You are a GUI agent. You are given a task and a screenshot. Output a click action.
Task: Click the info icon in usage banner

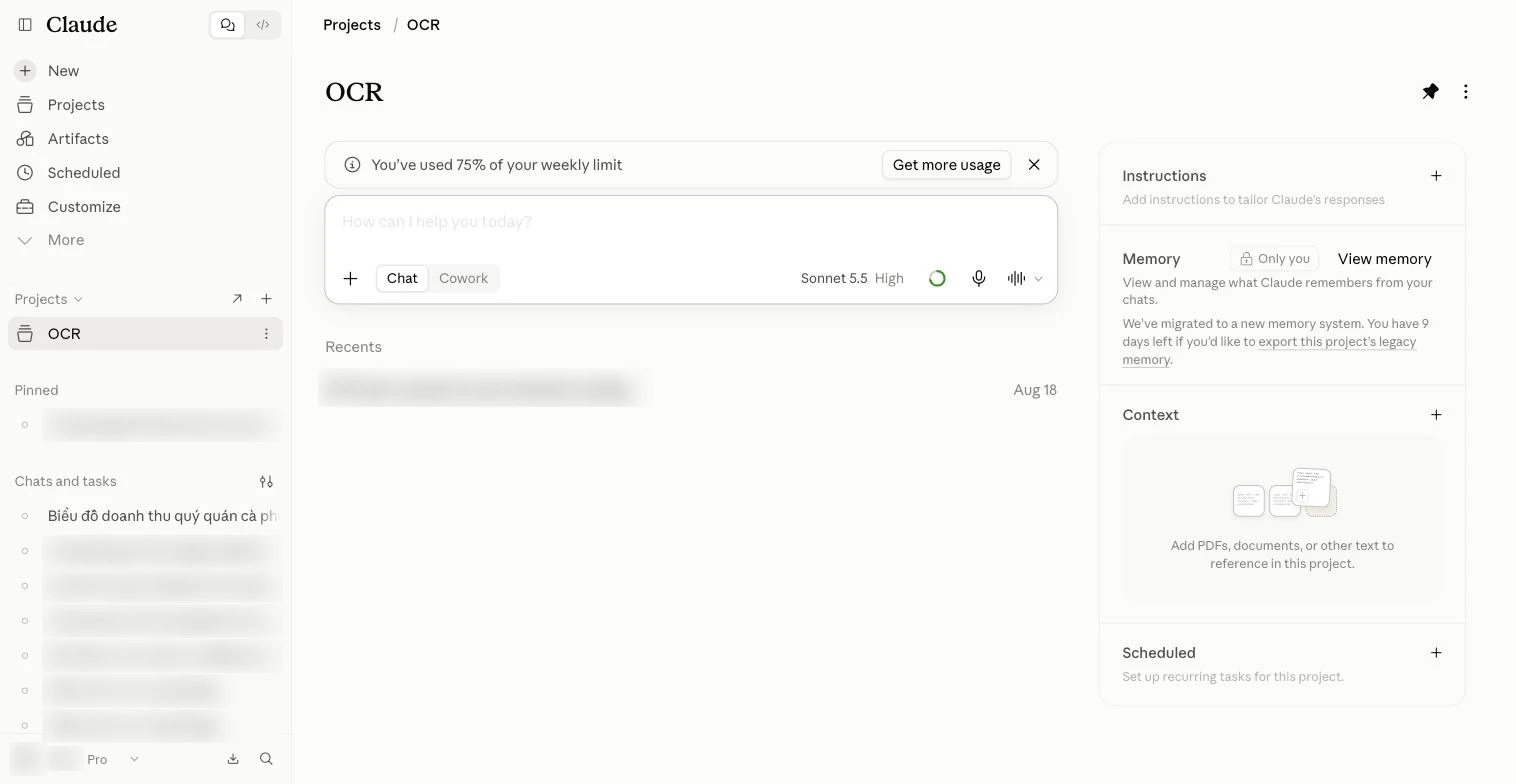tap(352, 165)
